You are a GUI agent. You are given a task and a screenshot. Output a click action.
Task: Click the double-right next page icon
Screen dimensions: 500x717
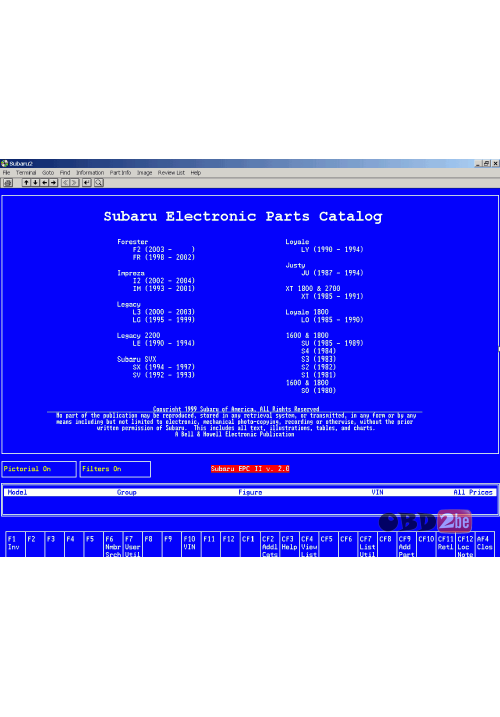(x=75, y=183)
